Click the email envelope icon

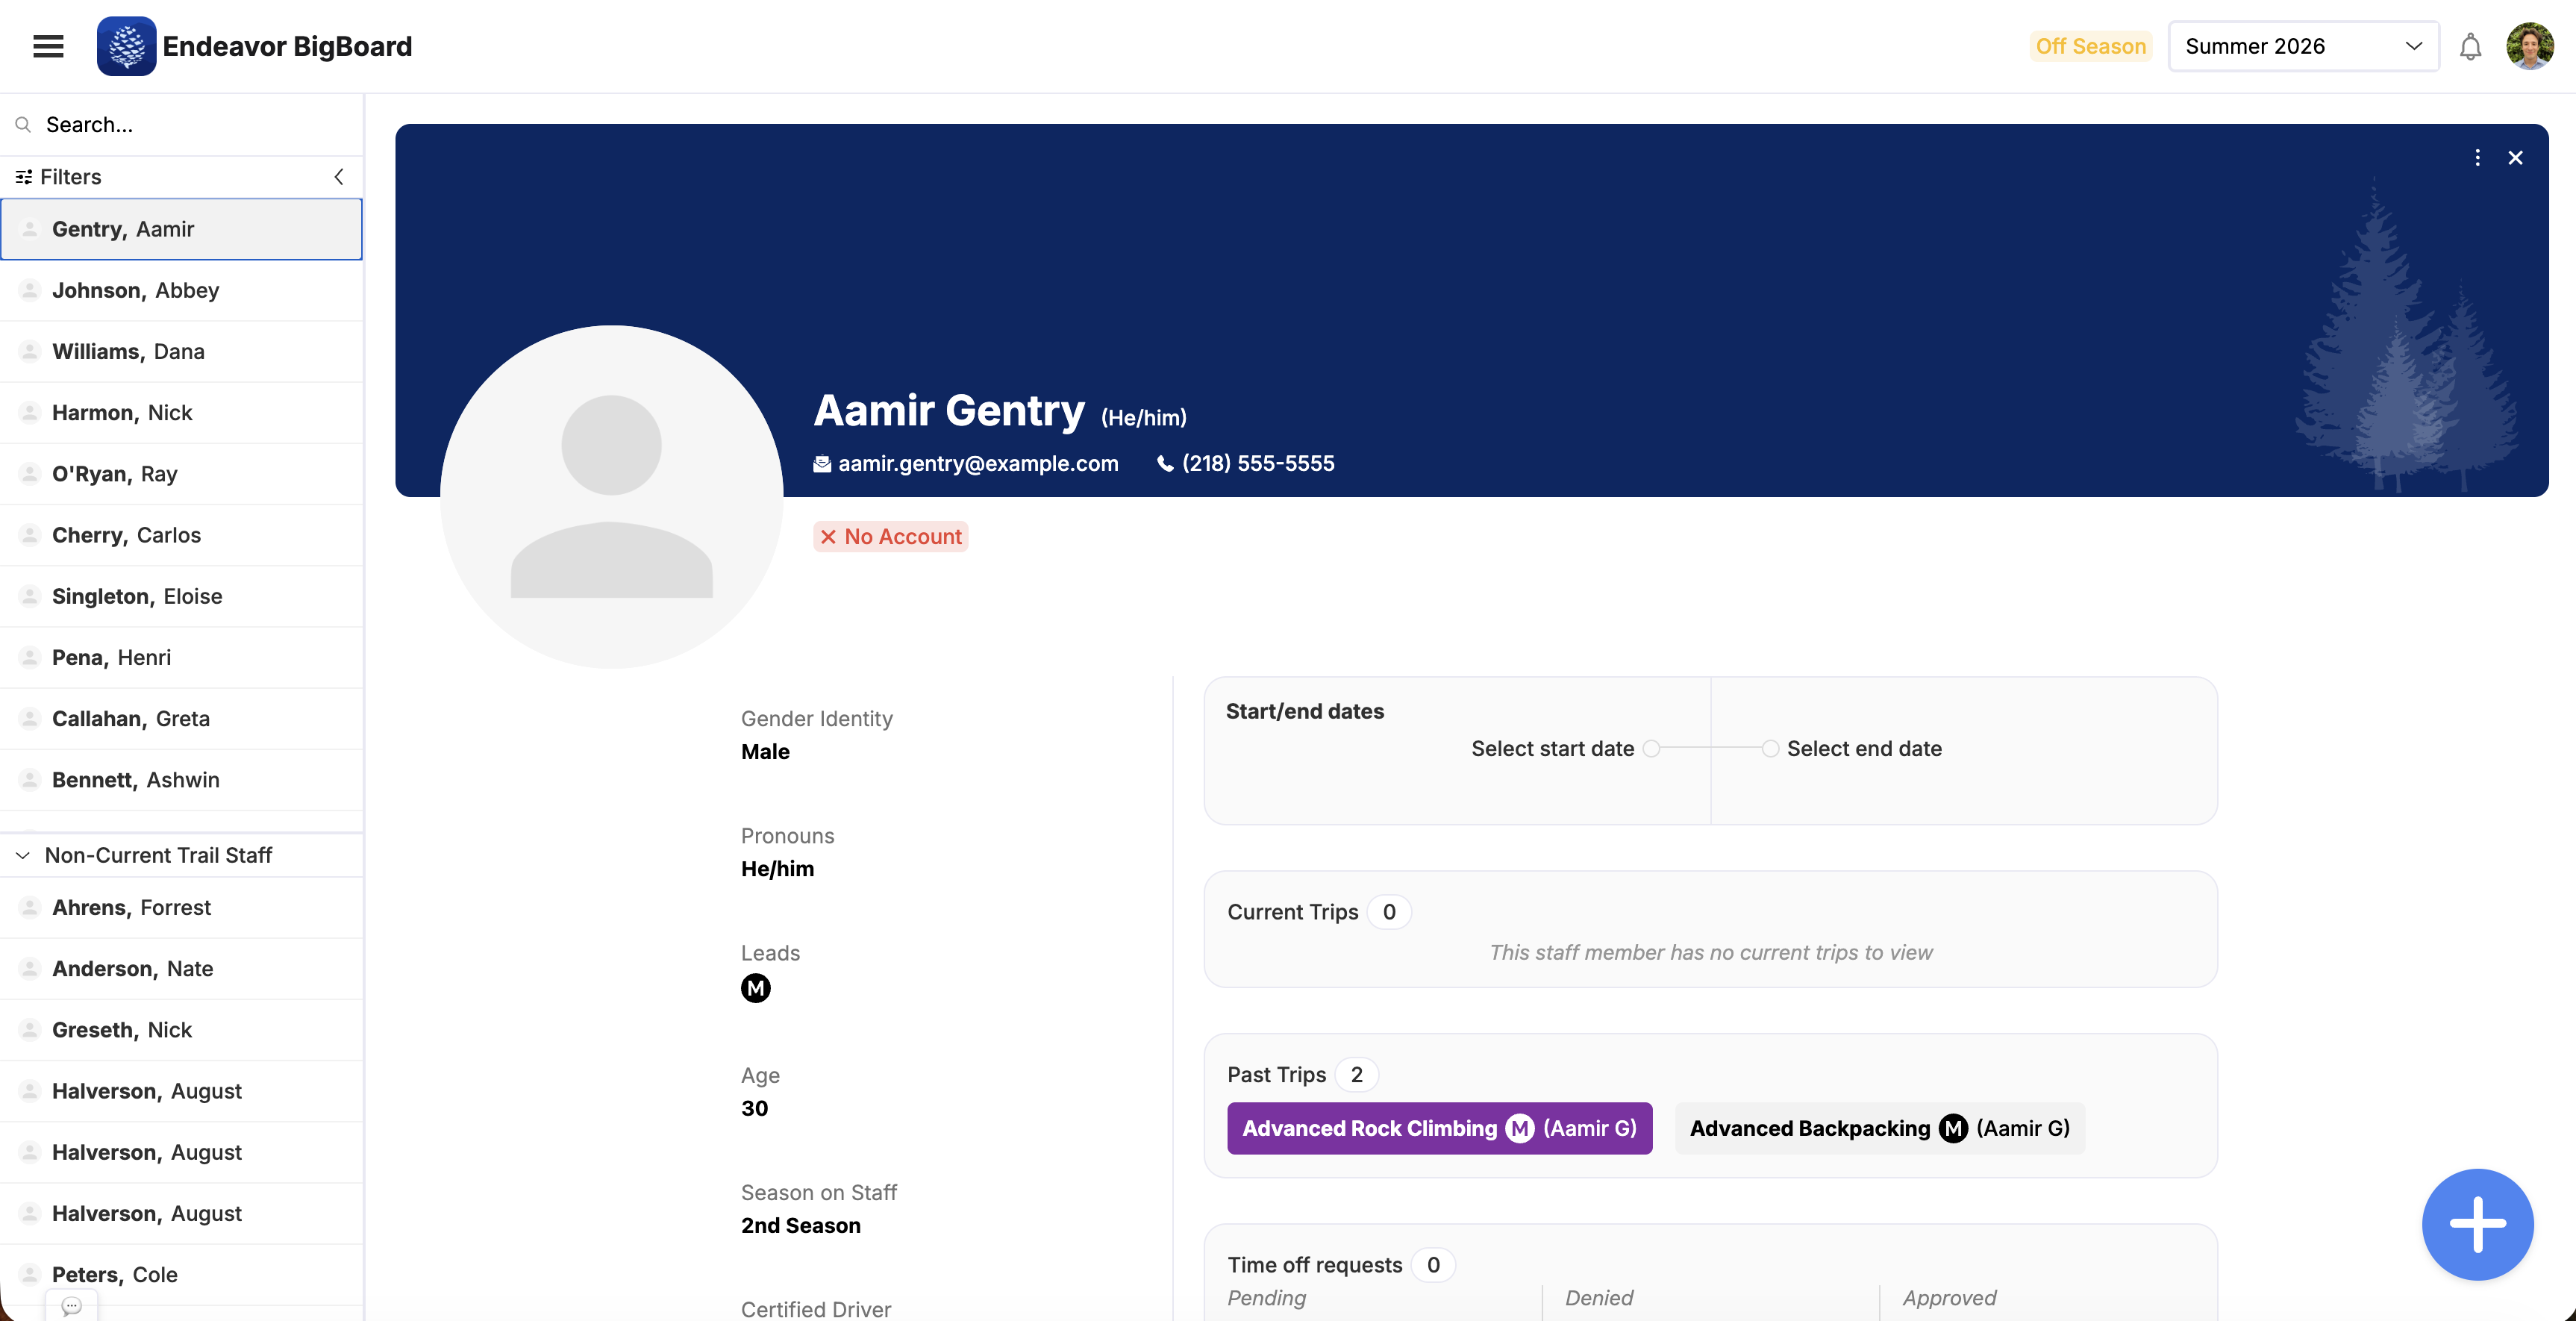pyautogui.click(x=822, y=463)
